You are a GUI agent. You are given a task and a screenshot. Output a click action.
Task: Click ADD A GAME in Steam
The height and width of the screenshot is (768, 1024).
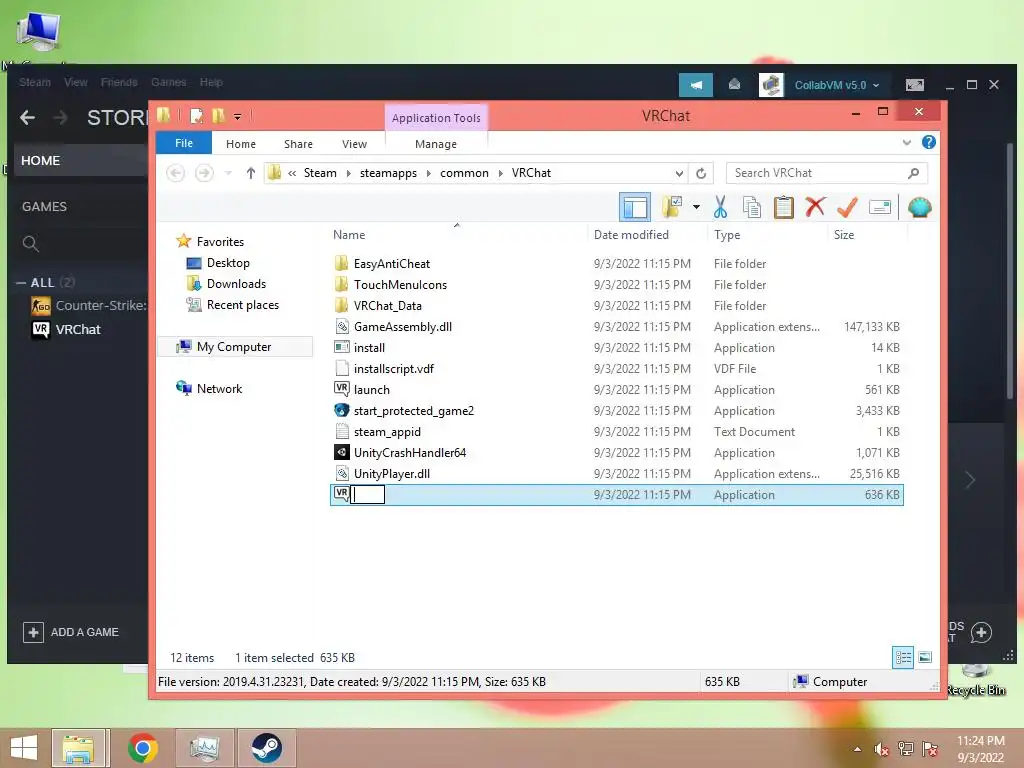click(71, 632)
